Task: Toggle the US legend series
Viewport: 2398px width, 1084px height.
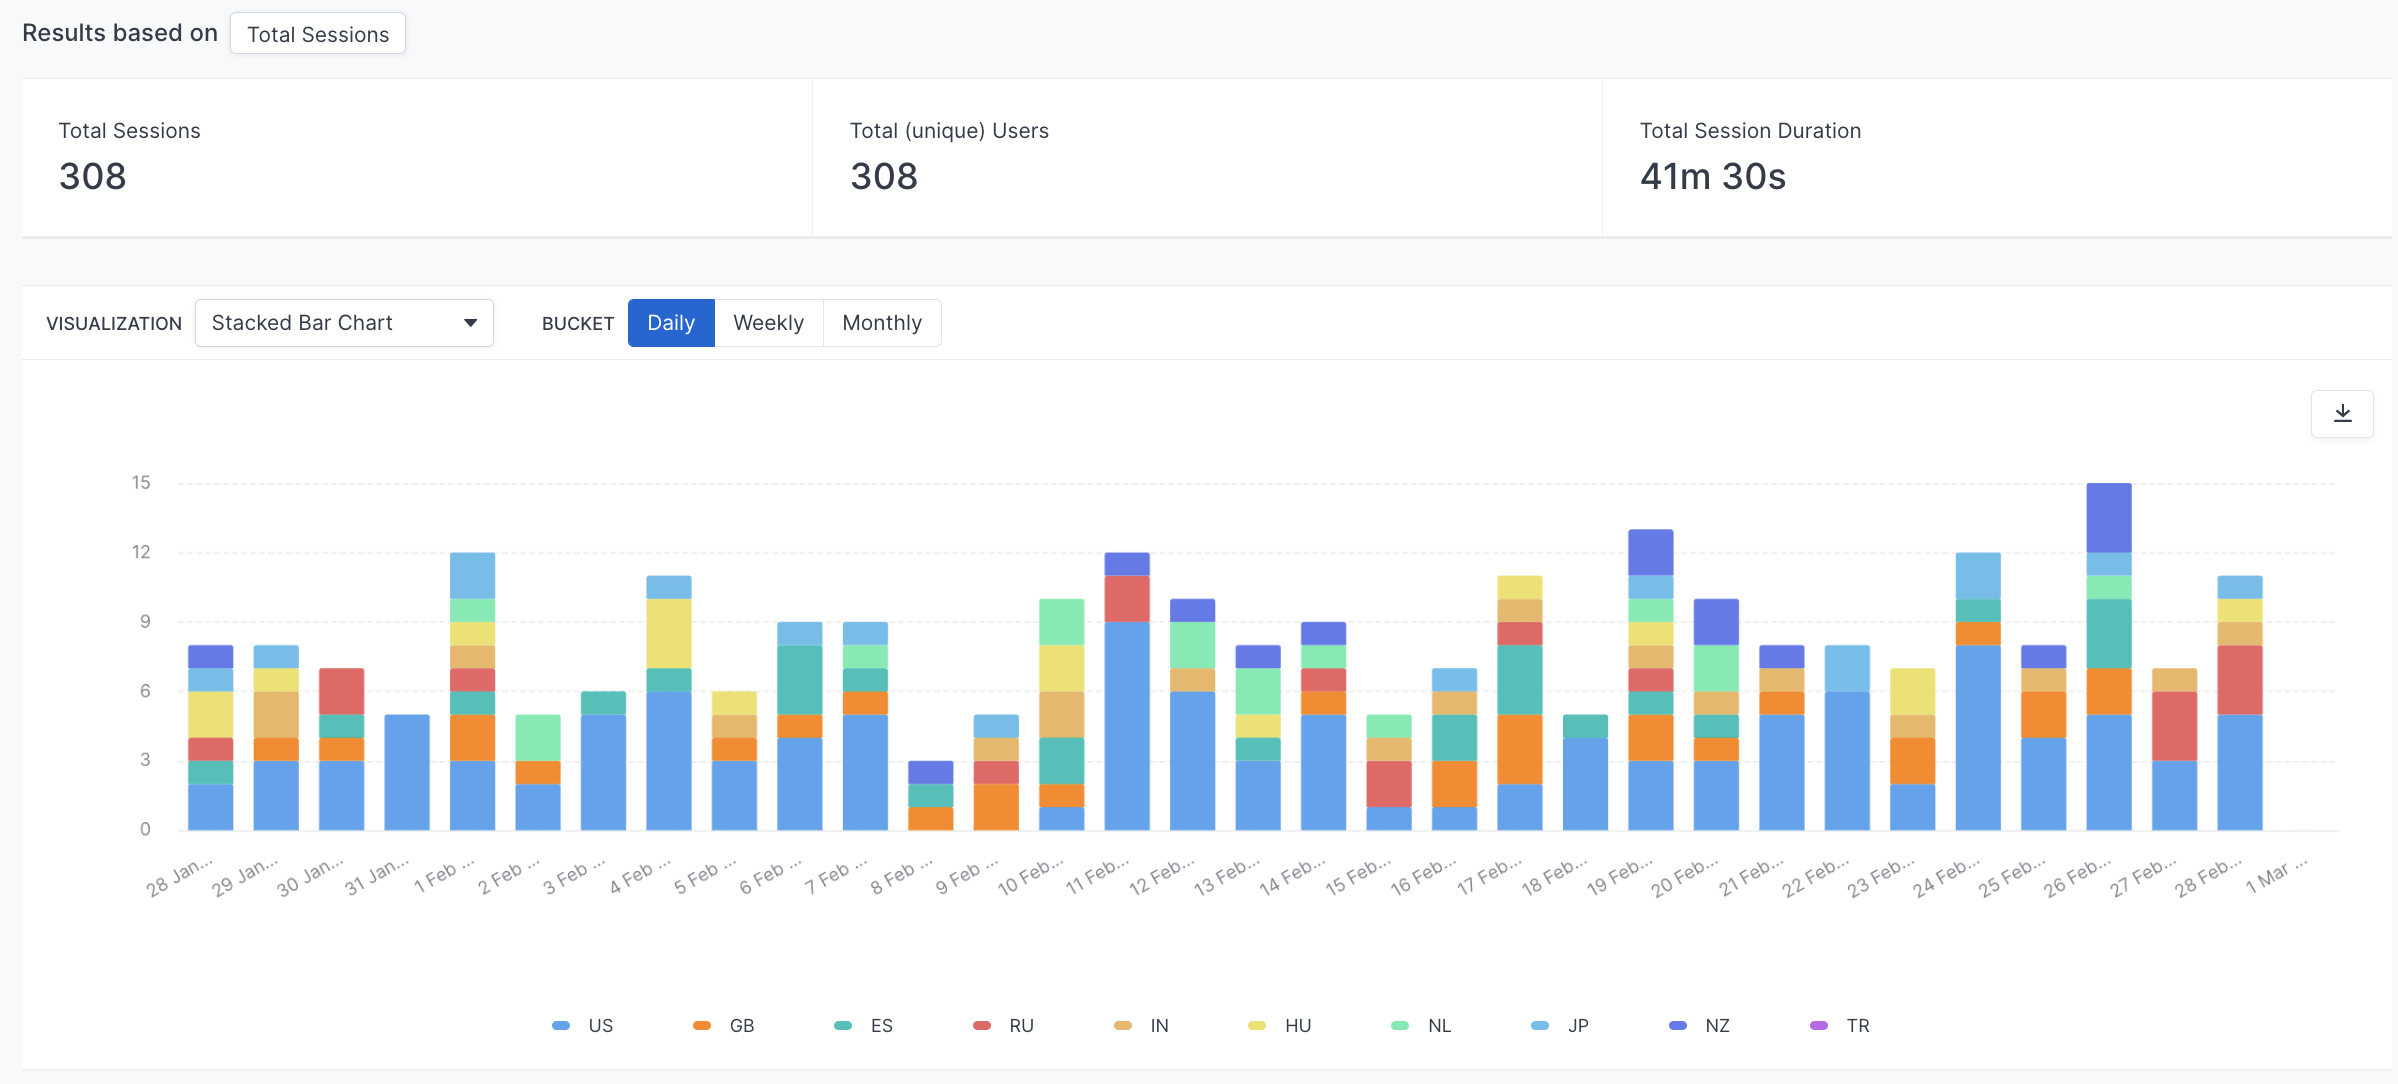Action: [583, 1026]
